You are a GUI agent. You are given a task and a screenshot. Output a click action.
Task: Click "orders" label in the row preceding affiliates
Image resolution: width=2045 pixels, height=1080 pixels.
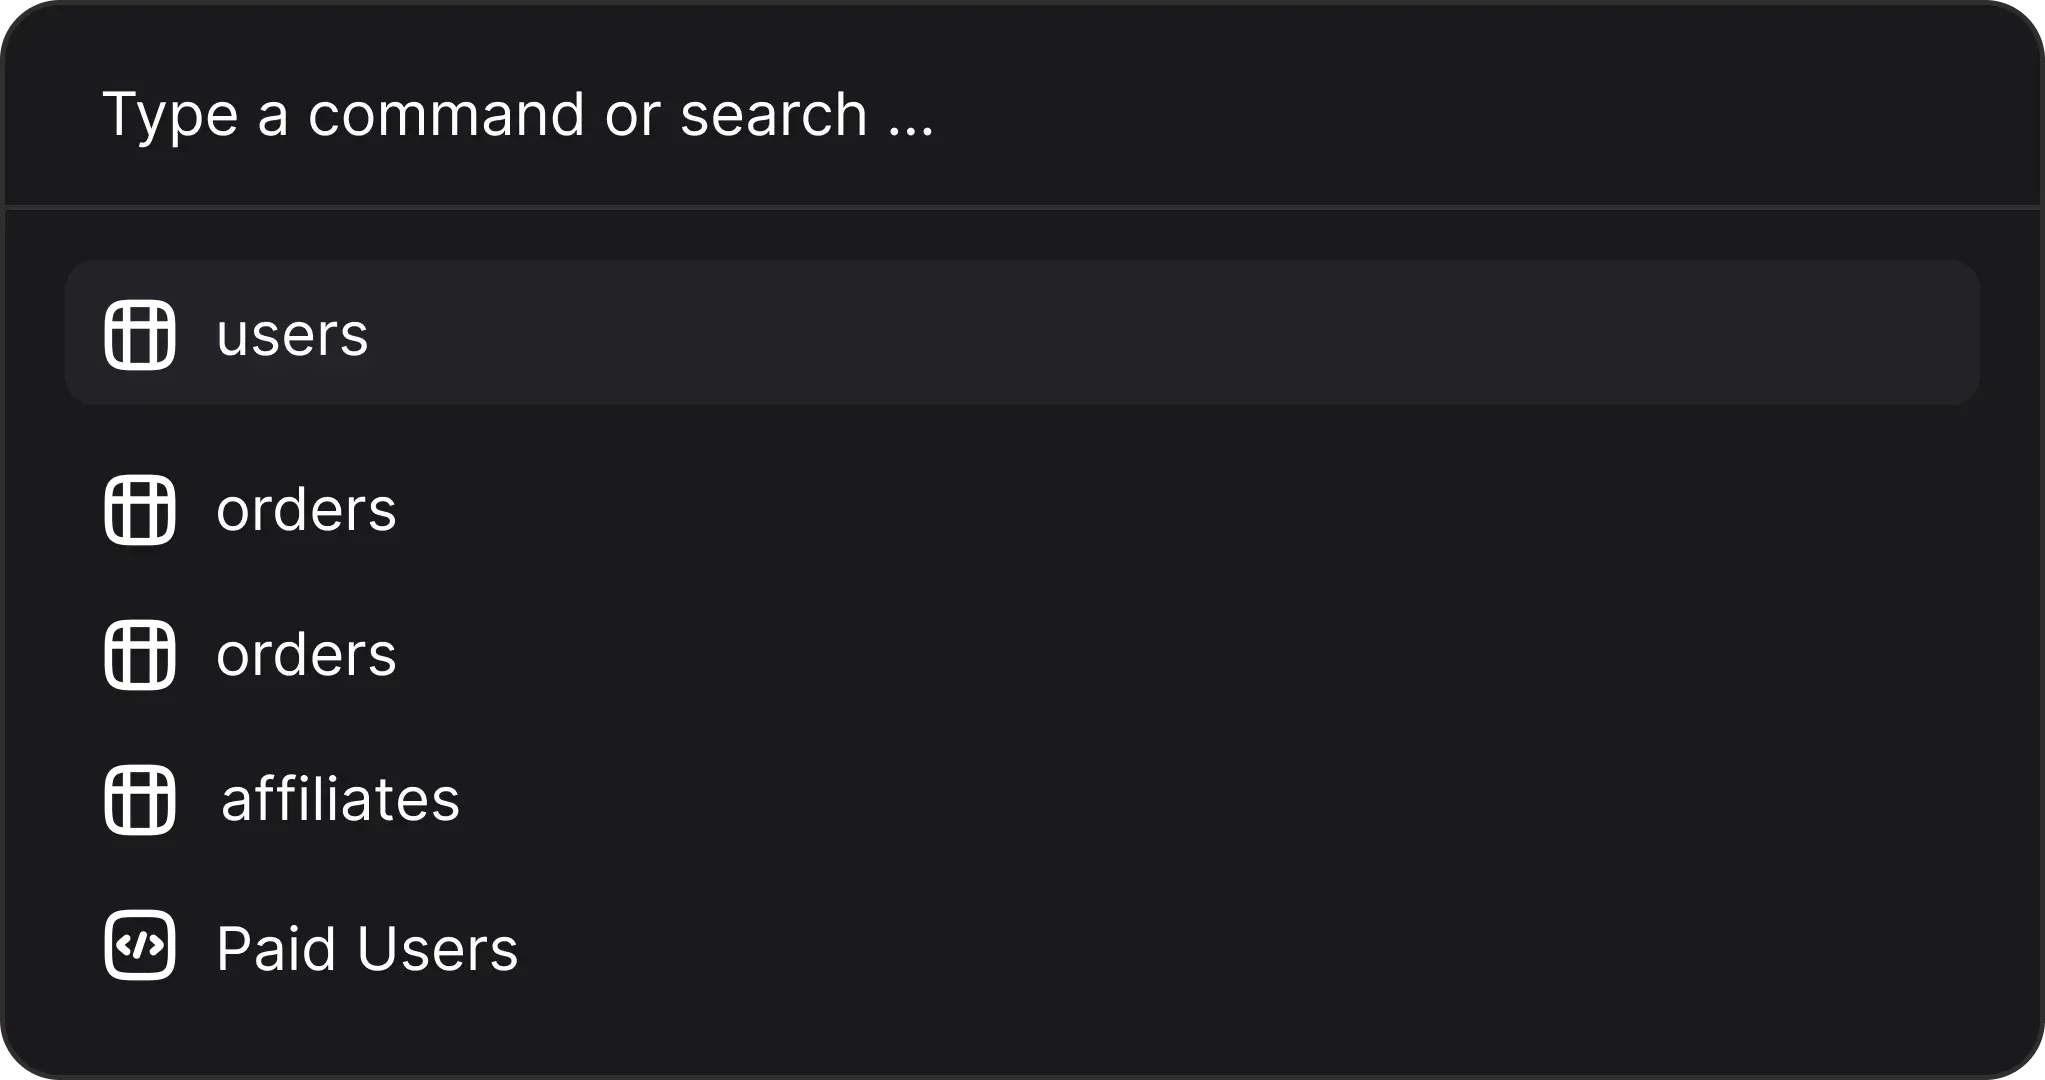[x=306, y=655]
